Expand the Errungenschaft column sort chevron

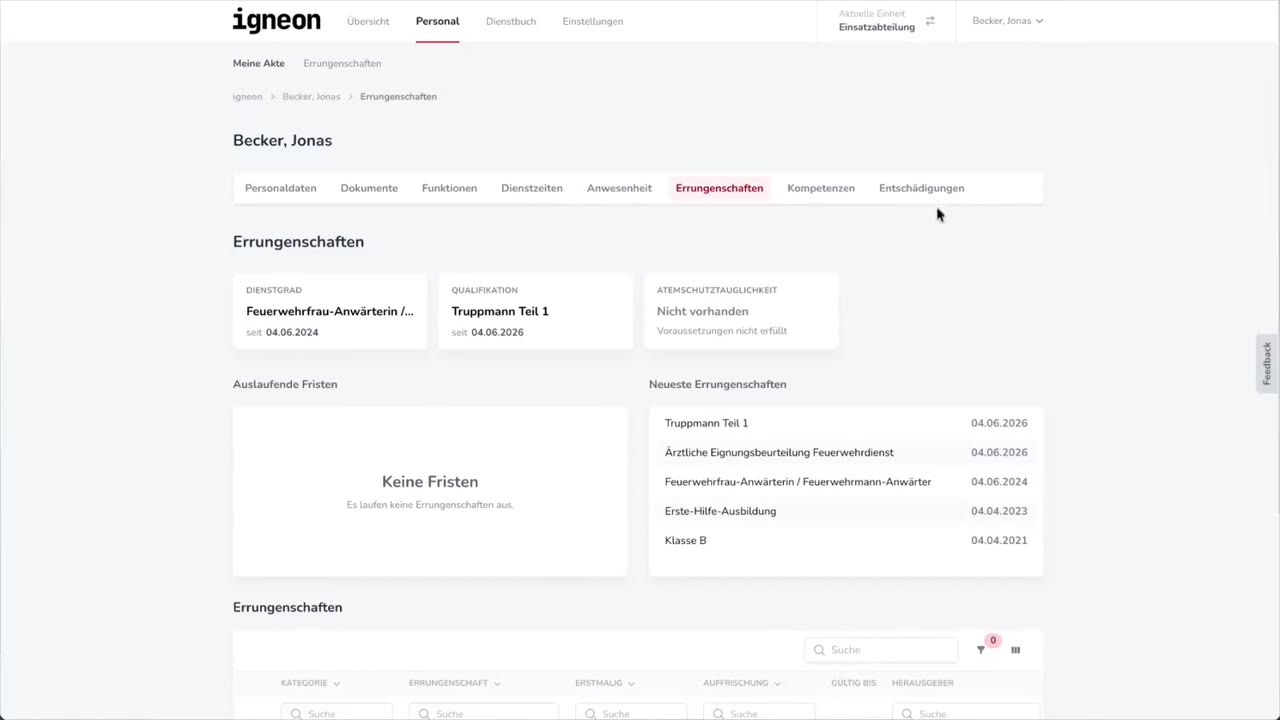click(497, 684)
